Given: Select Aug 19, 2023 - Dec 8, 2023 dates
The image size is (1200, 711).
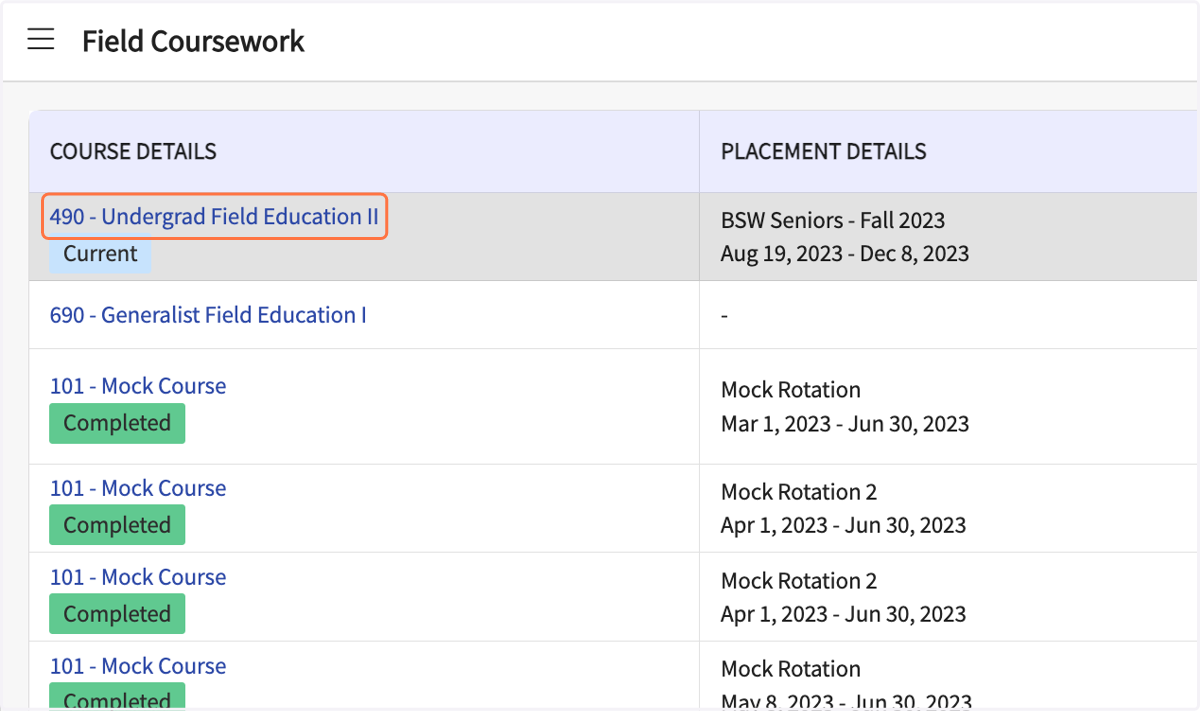Looking at the screenshot, I should pyautogui.click(x=845, y=254).
